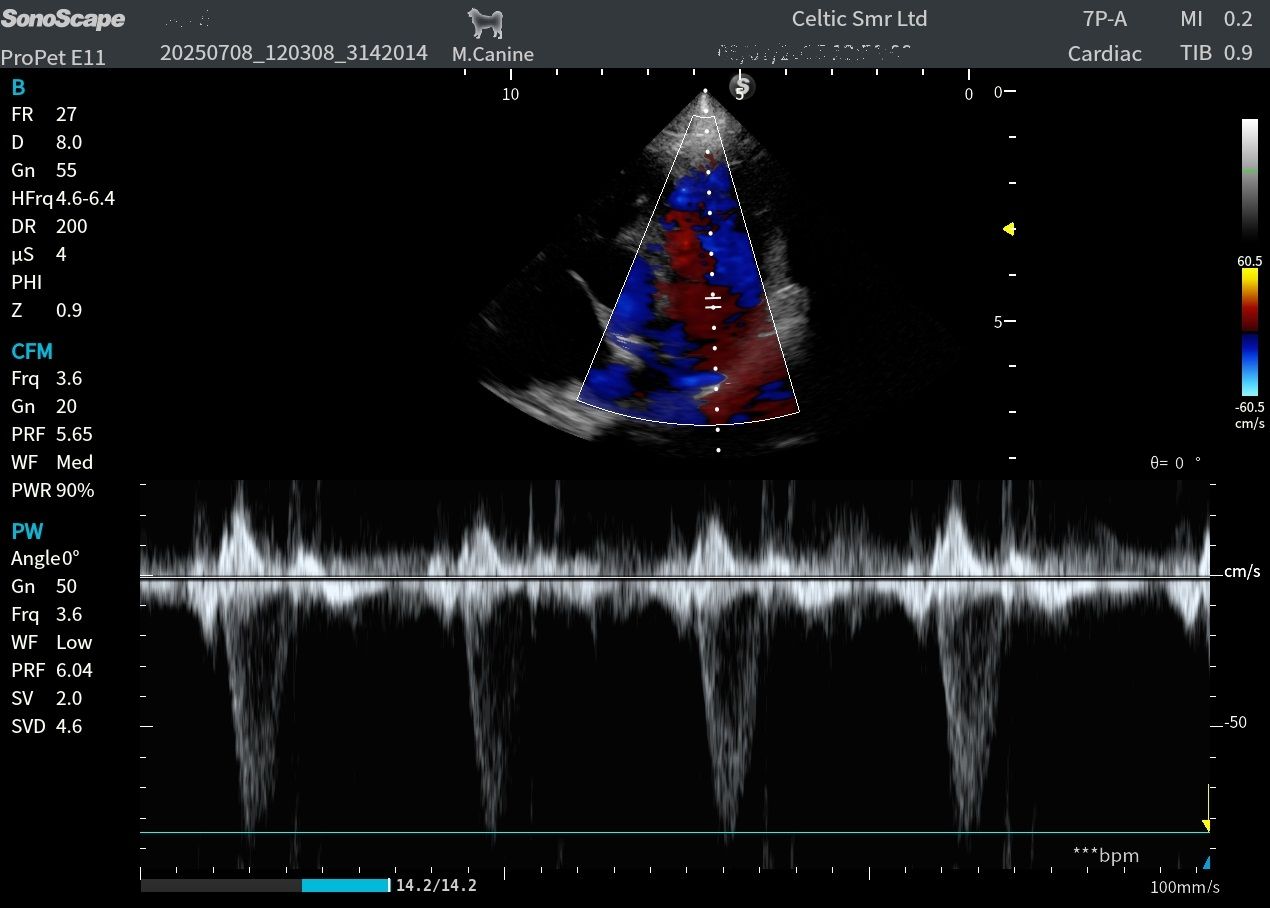
Task: Click the SonoScape logo
Action: coord(63,19)
